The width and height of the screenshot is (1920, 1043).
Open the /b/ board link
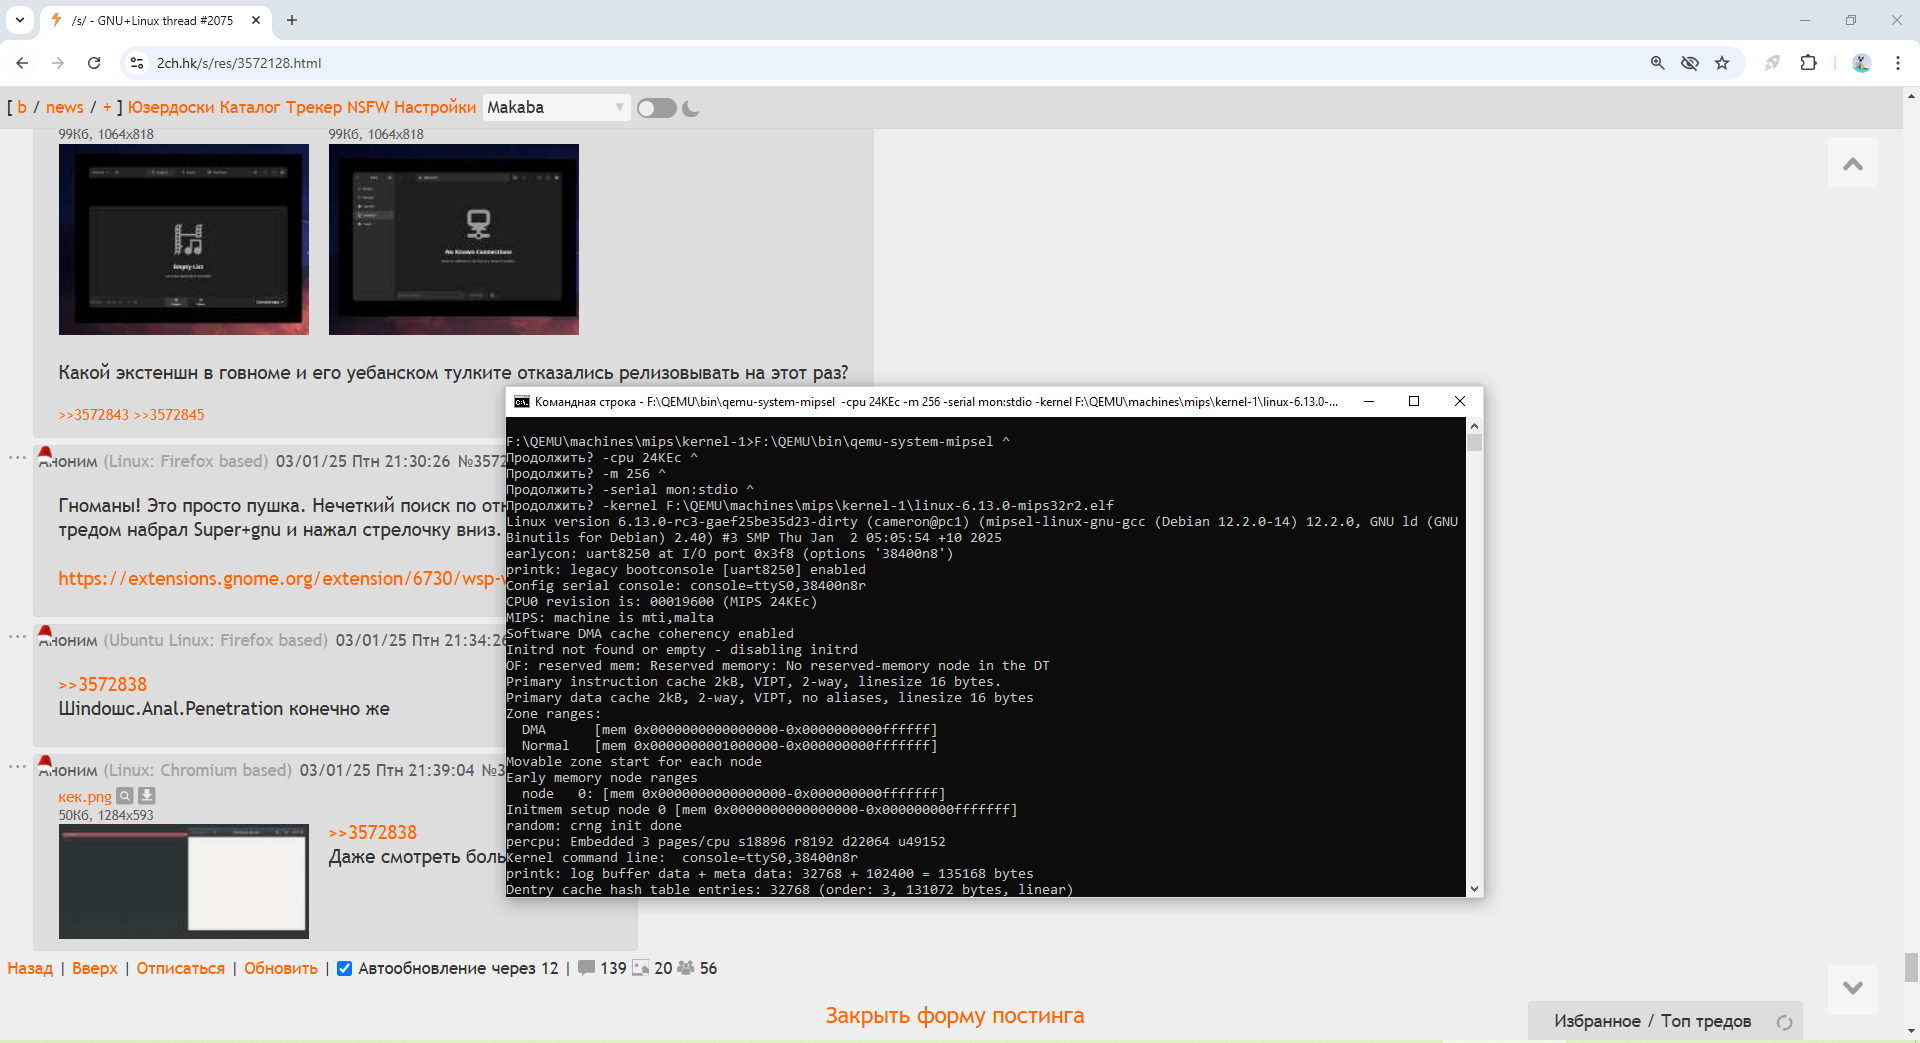tap(22, 107)
